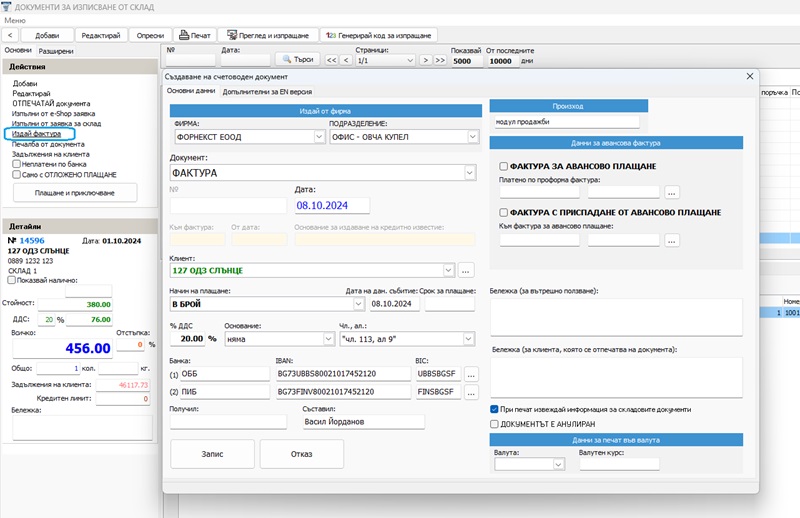800x518 pixels.
Task: Select Разширени tab in left panel
Action: click(56, 51)
